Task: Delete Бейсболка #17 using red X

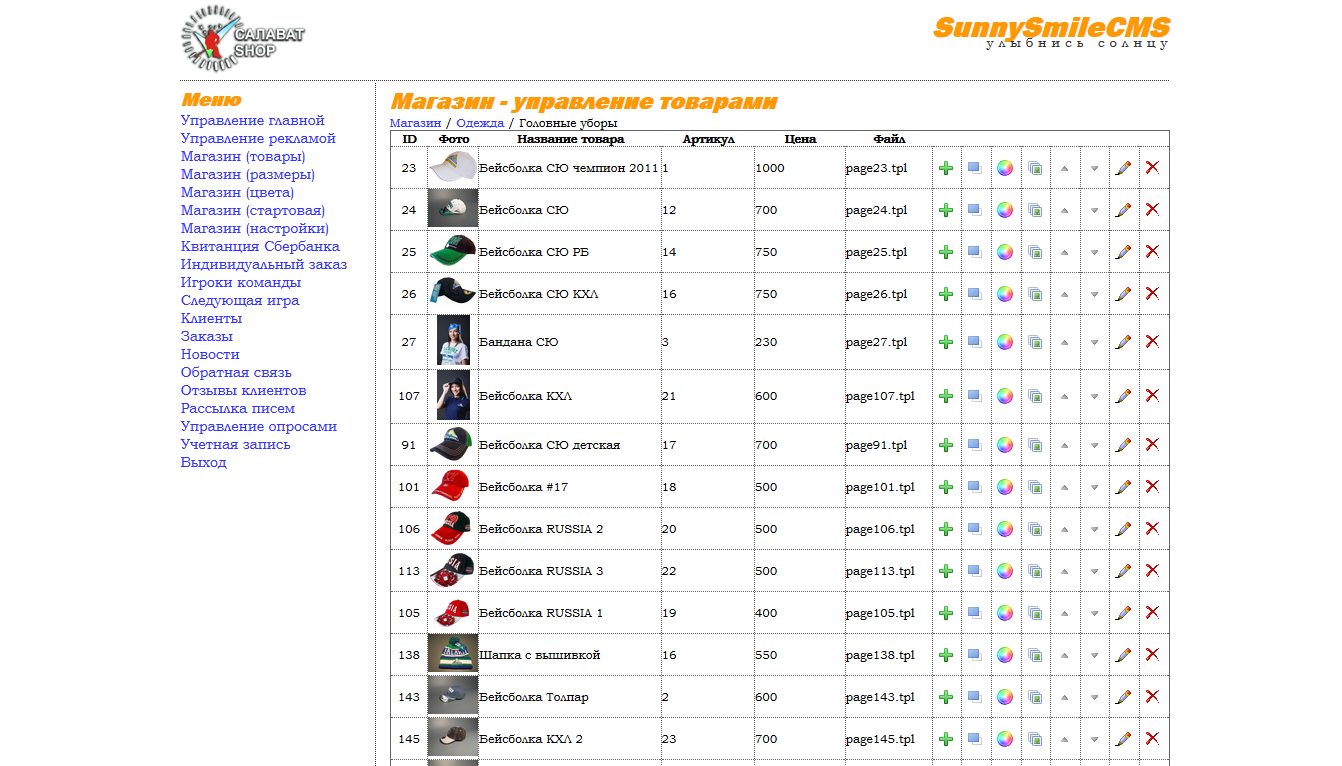Action: coord(1152,487)
